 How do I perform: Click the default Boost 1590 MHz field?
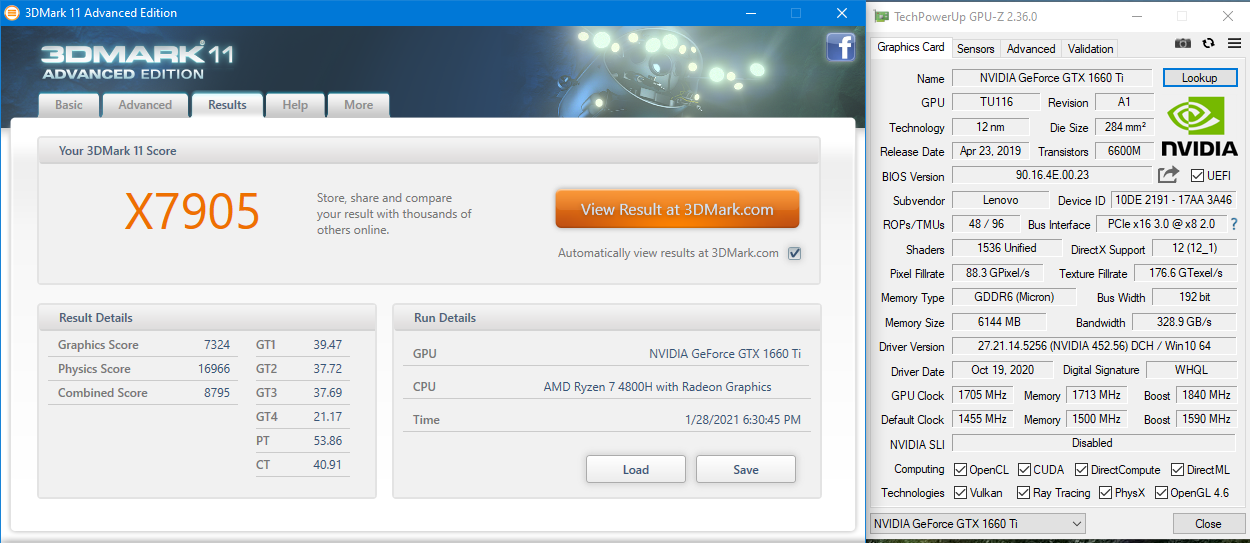tap(1206, 419)
